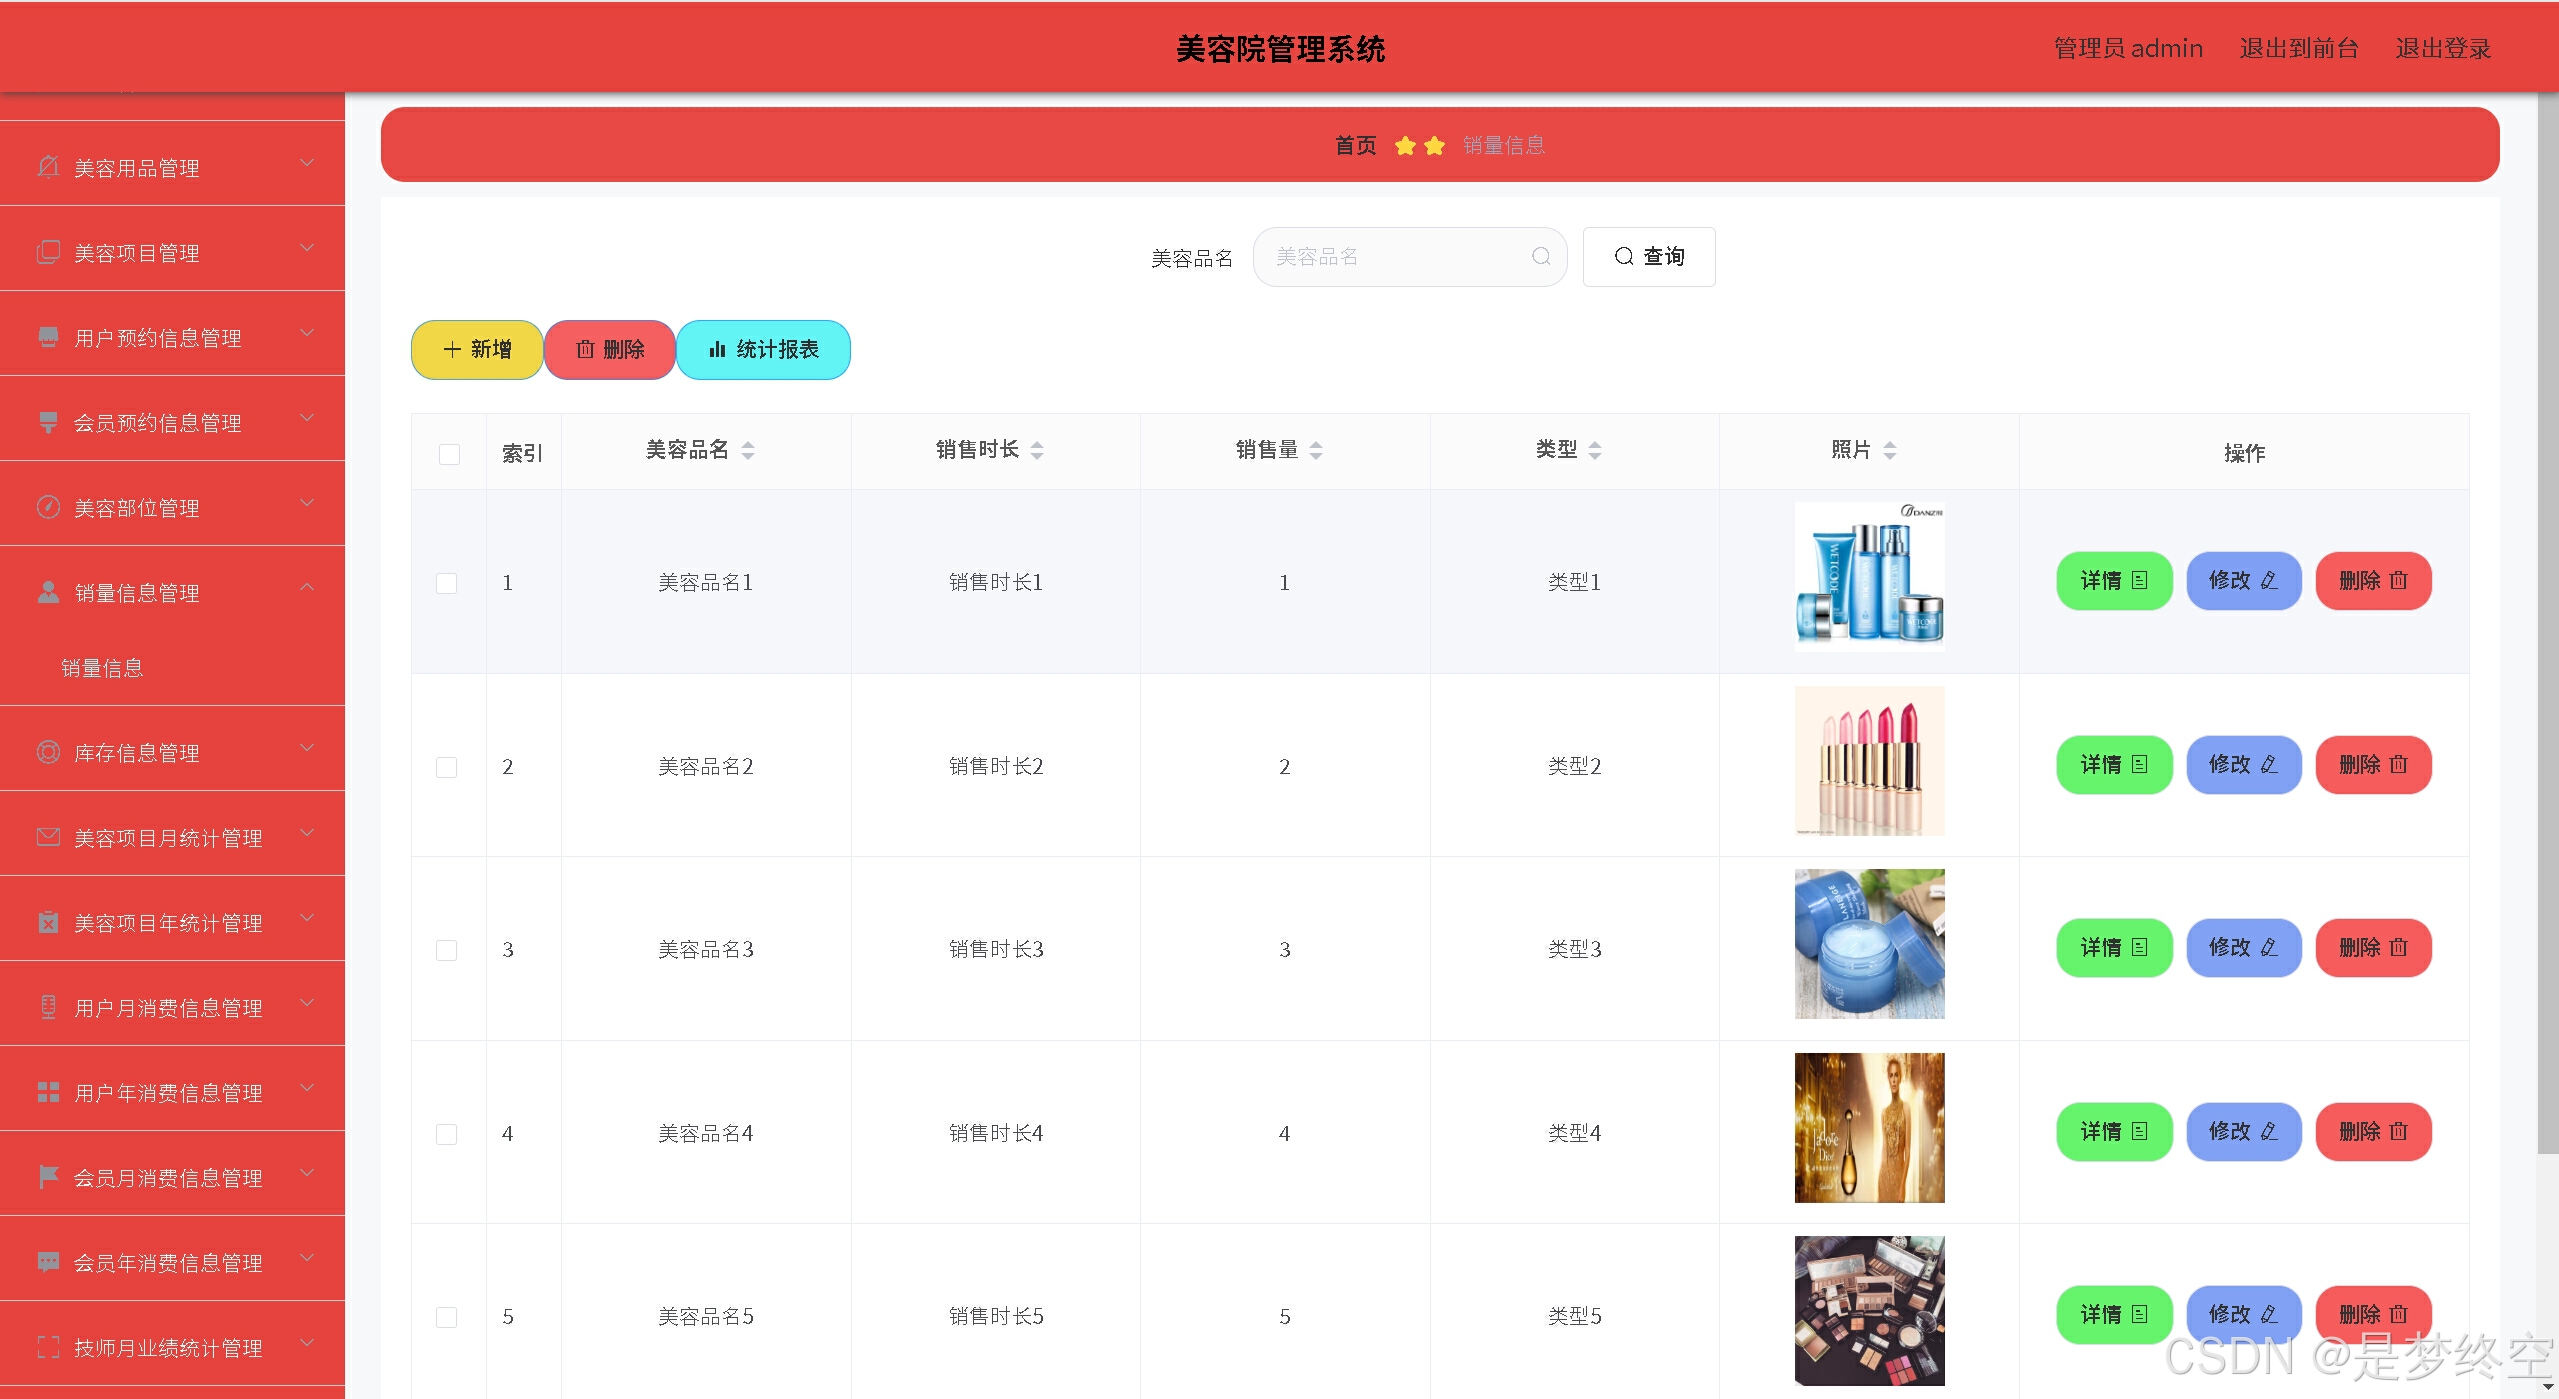Click the 库存信息管理 sidebar icon
This screenshot has width=2559, height=1399.
48,752
